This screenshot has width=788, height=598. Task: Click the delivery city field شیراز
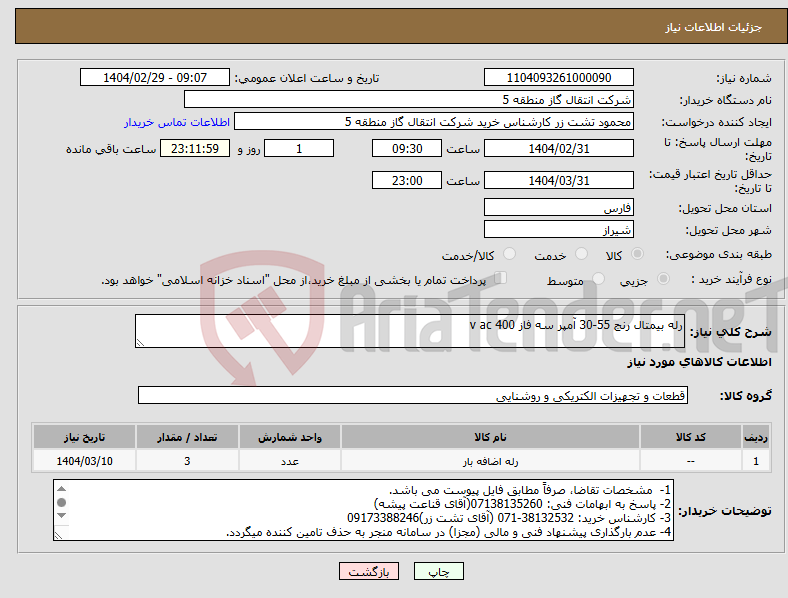558,230
